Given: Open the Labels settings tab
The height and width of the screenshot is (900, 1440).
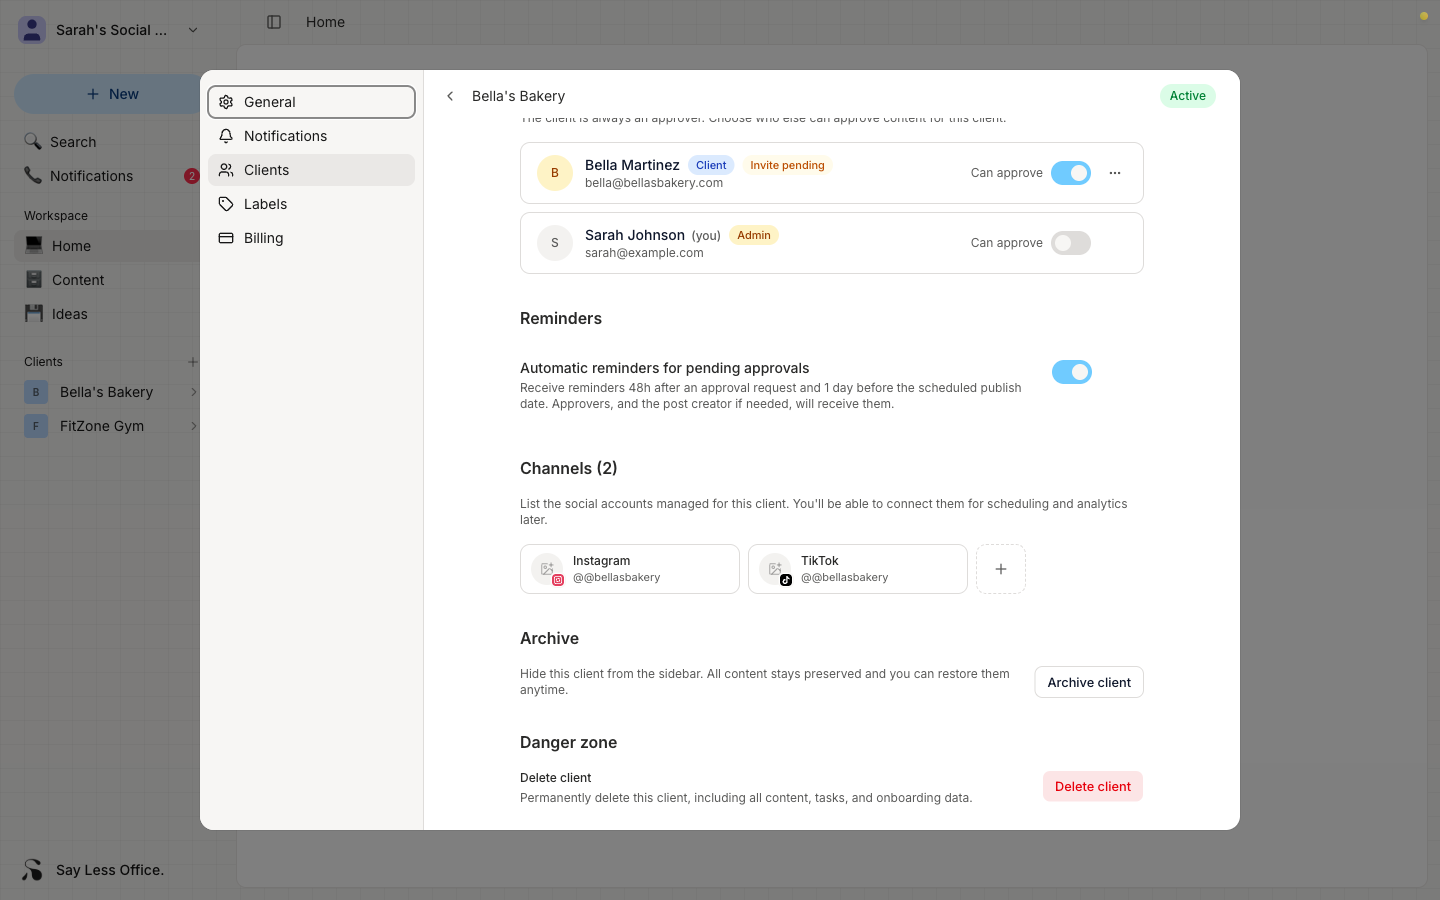Looking at the screenshot, I should [311, 204].
